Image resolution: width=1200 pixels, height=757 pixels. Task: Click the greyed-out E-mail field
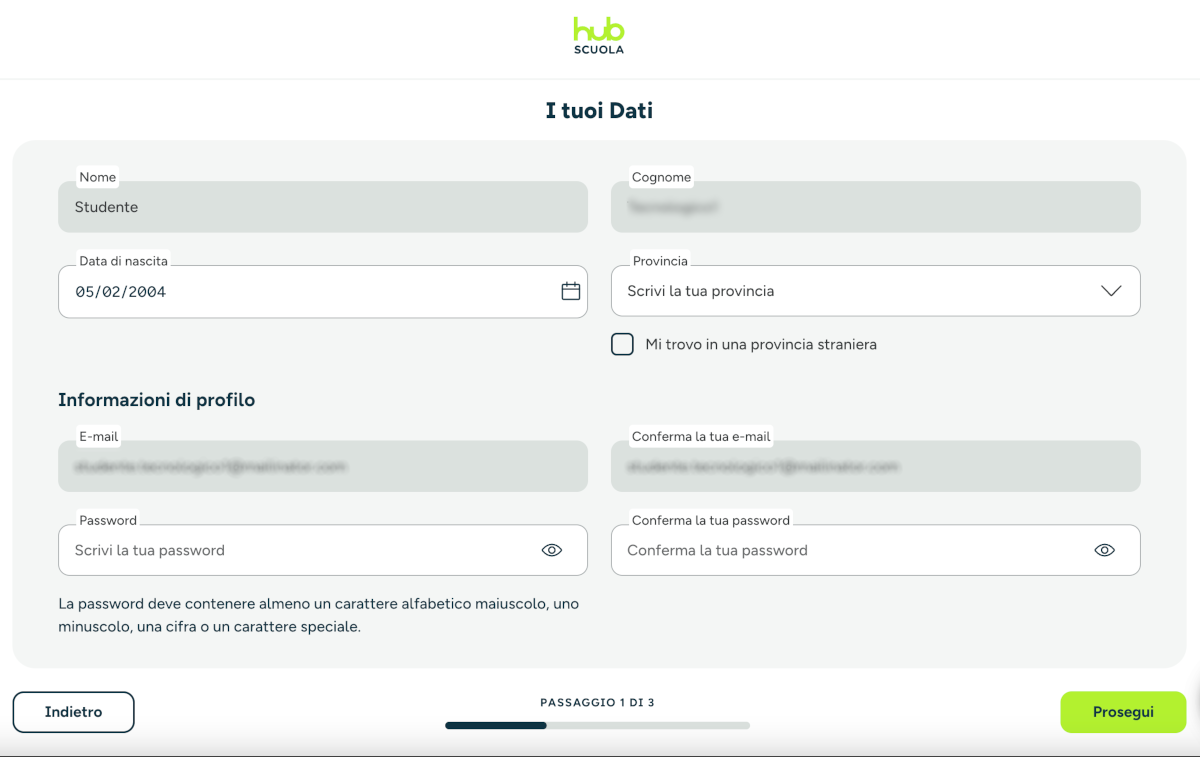pos(323,466)
